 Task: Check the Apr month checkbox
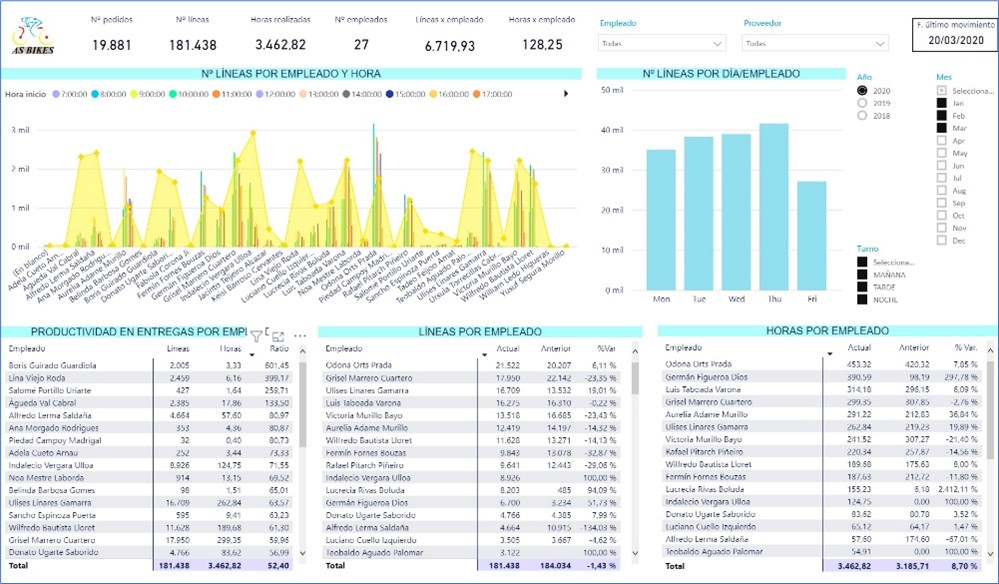pos(942,141)
